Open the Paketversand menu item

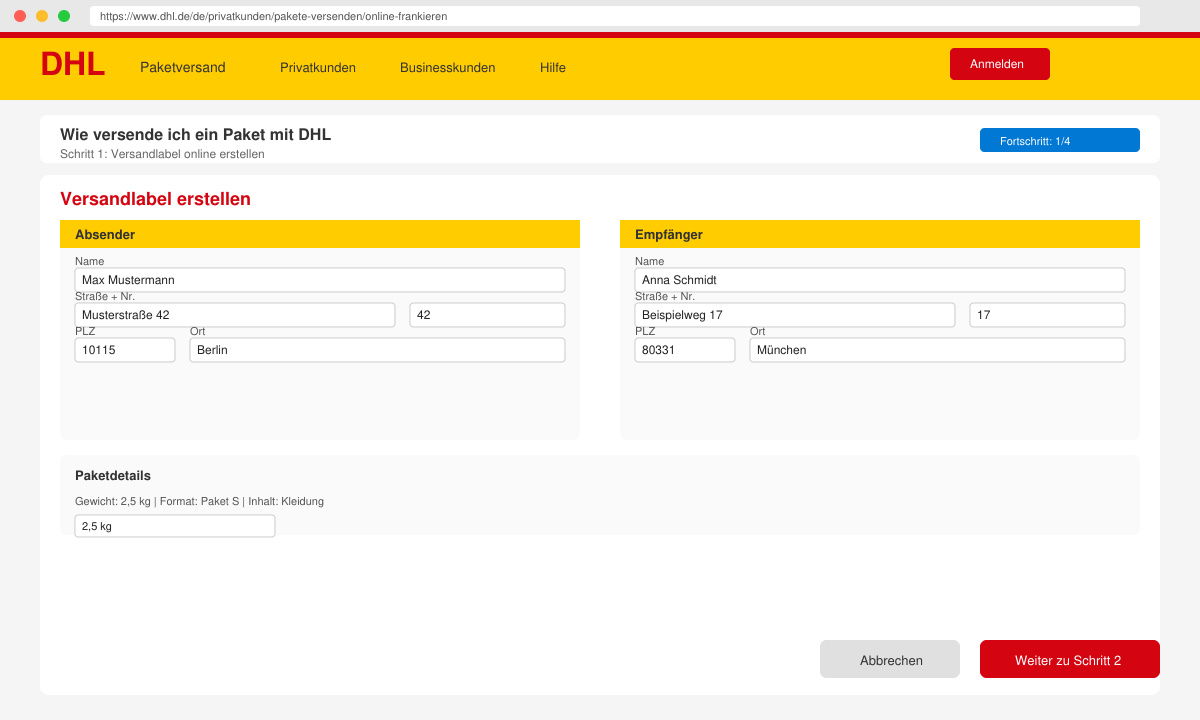183,67
